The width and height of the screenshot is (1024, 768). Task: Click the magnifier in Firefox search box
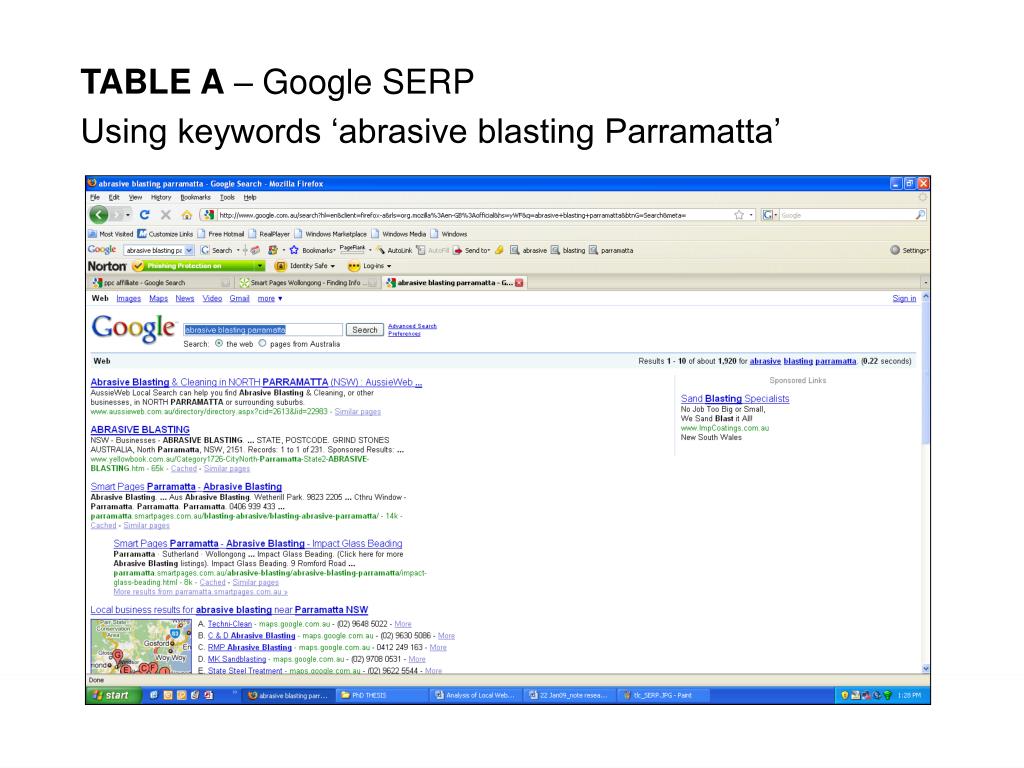pyautogui.click(x=920, y=215)
